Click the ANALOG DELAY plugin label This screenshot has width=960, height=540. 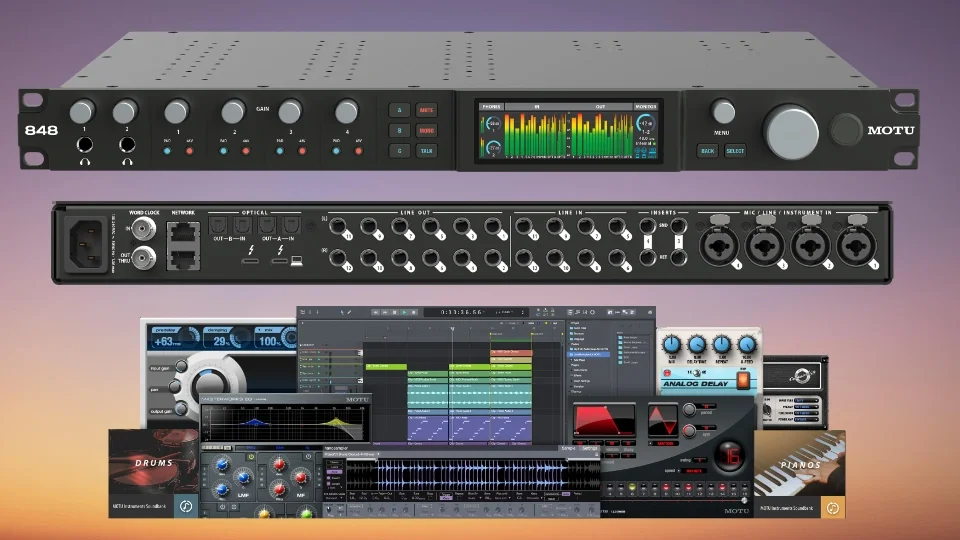(696, 384)
